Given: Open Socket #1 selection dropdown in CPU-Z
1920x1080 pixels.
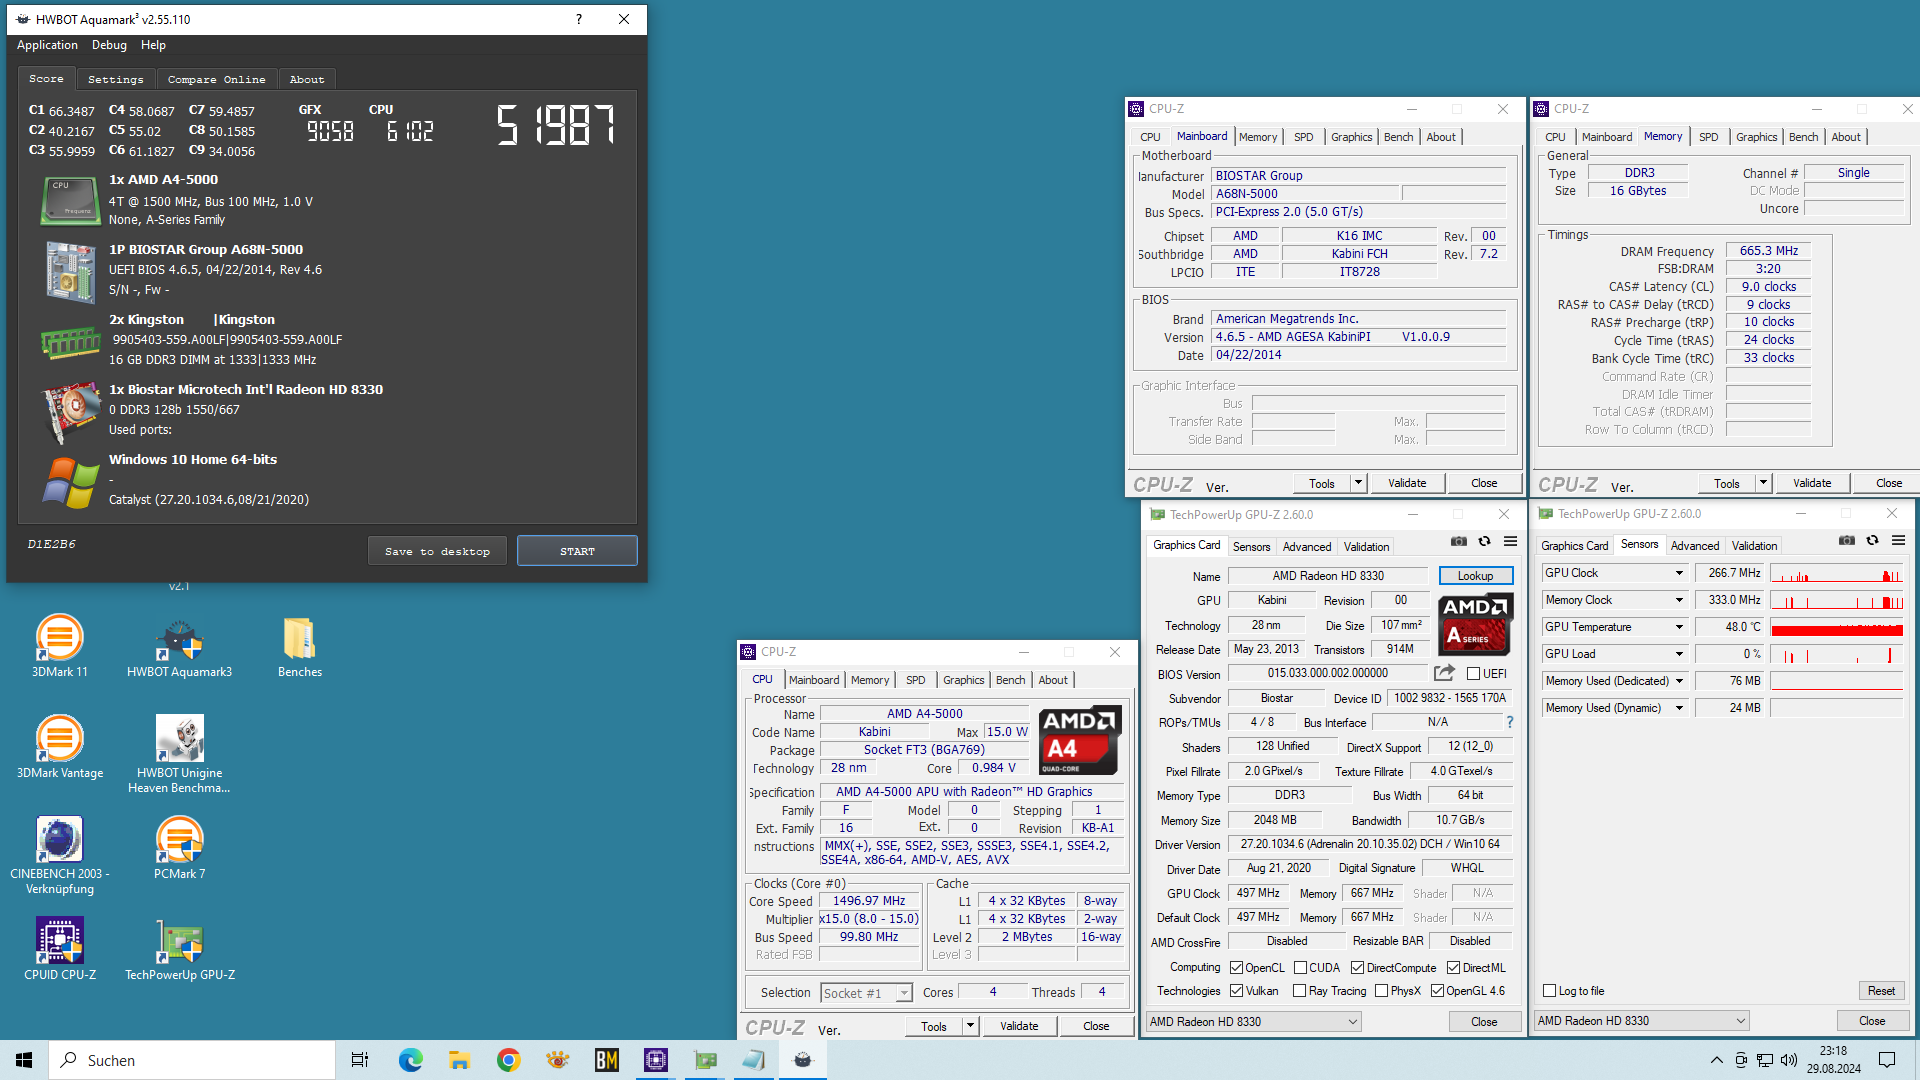Looking at the screenshot, I should click(866, 993).
